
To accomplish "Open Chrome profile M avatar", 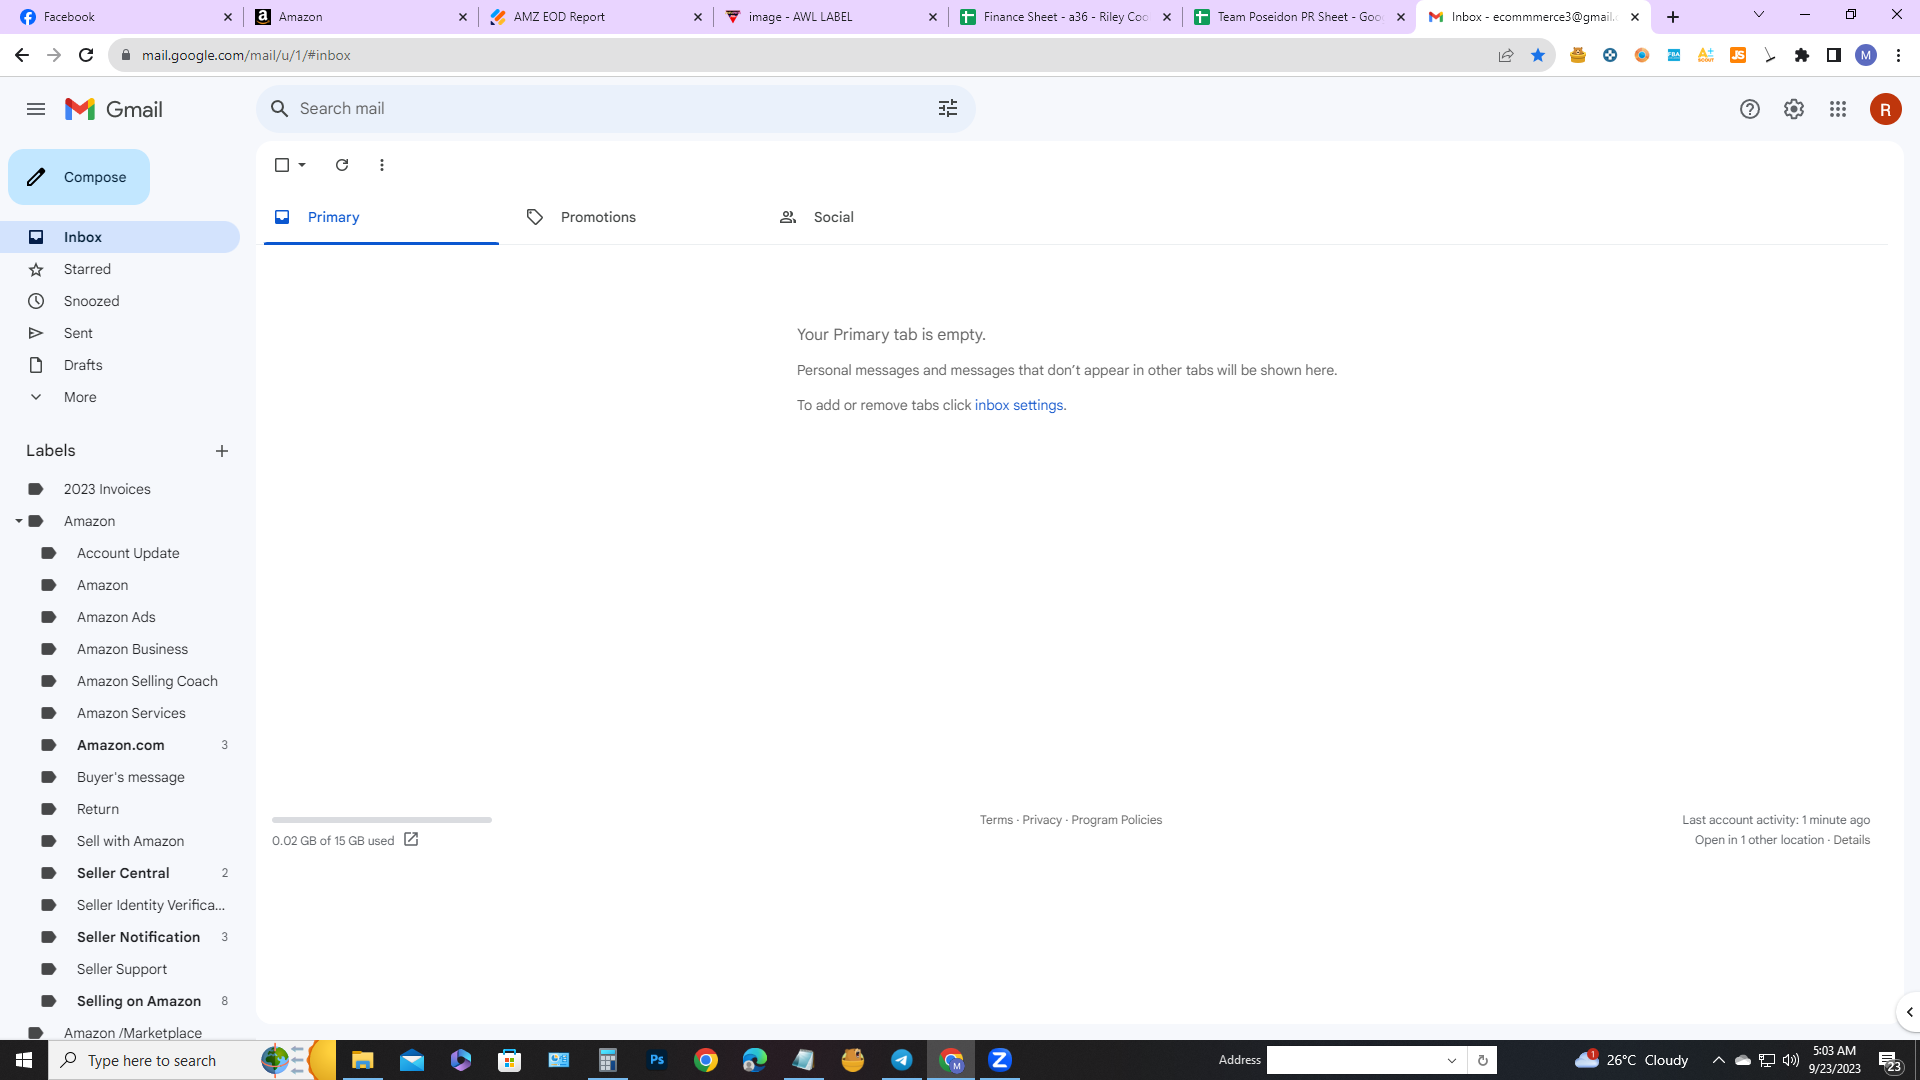I will coord(1866,55).
